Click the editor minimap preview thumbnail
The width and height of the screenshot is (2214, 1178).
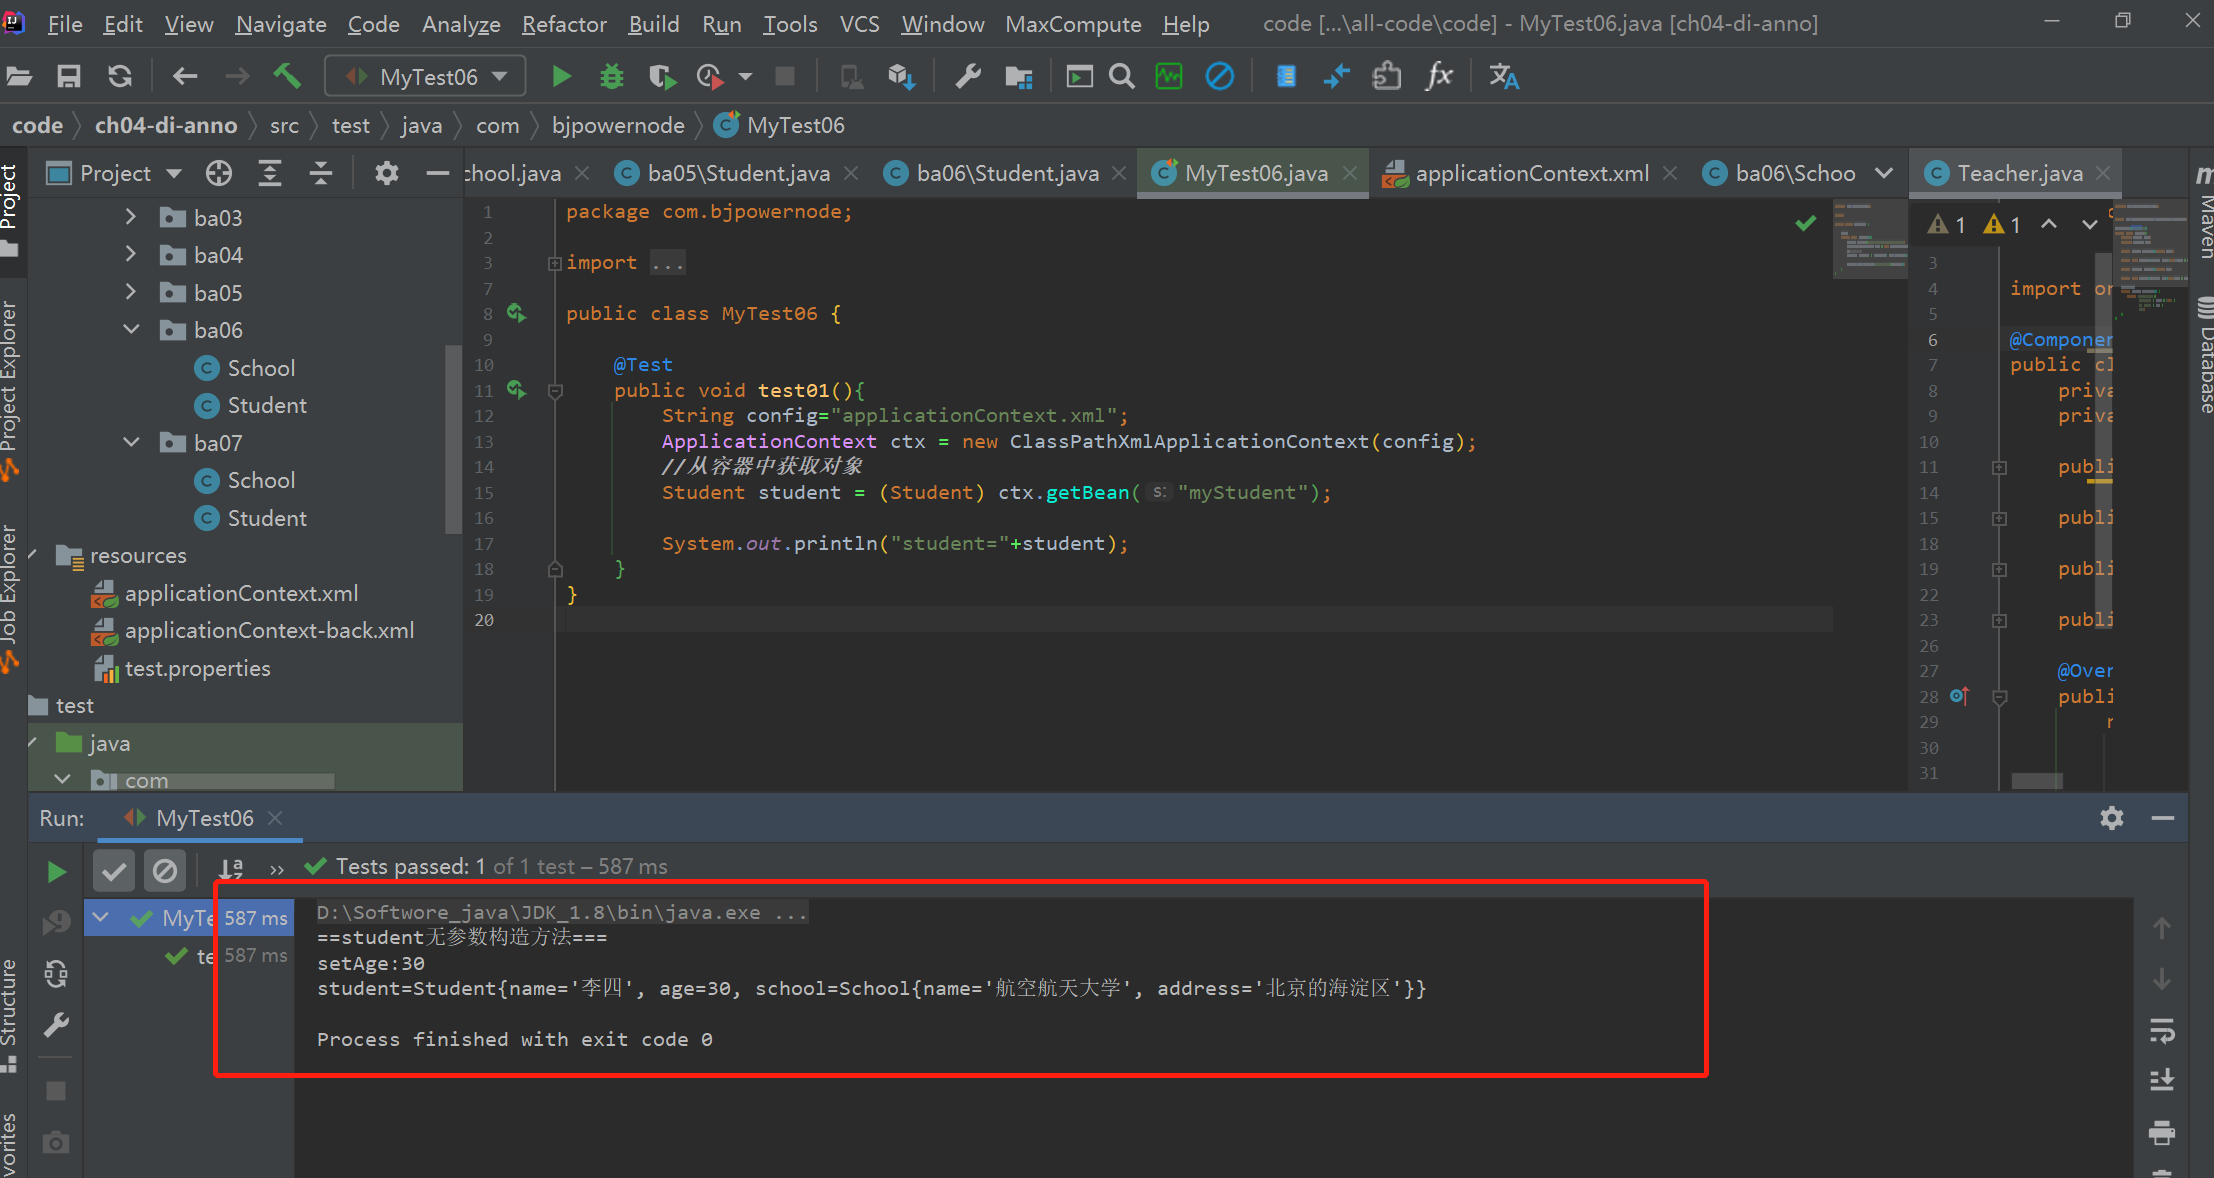pos(1868,240)
